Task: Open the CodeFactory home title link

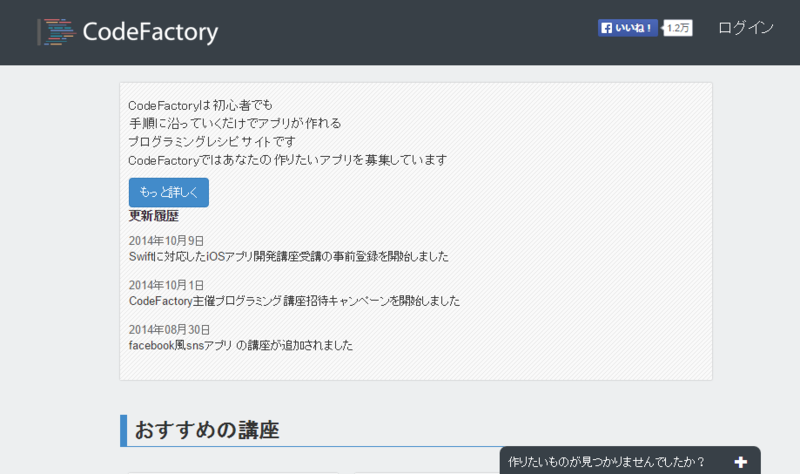Action: [x=150, y=32]
